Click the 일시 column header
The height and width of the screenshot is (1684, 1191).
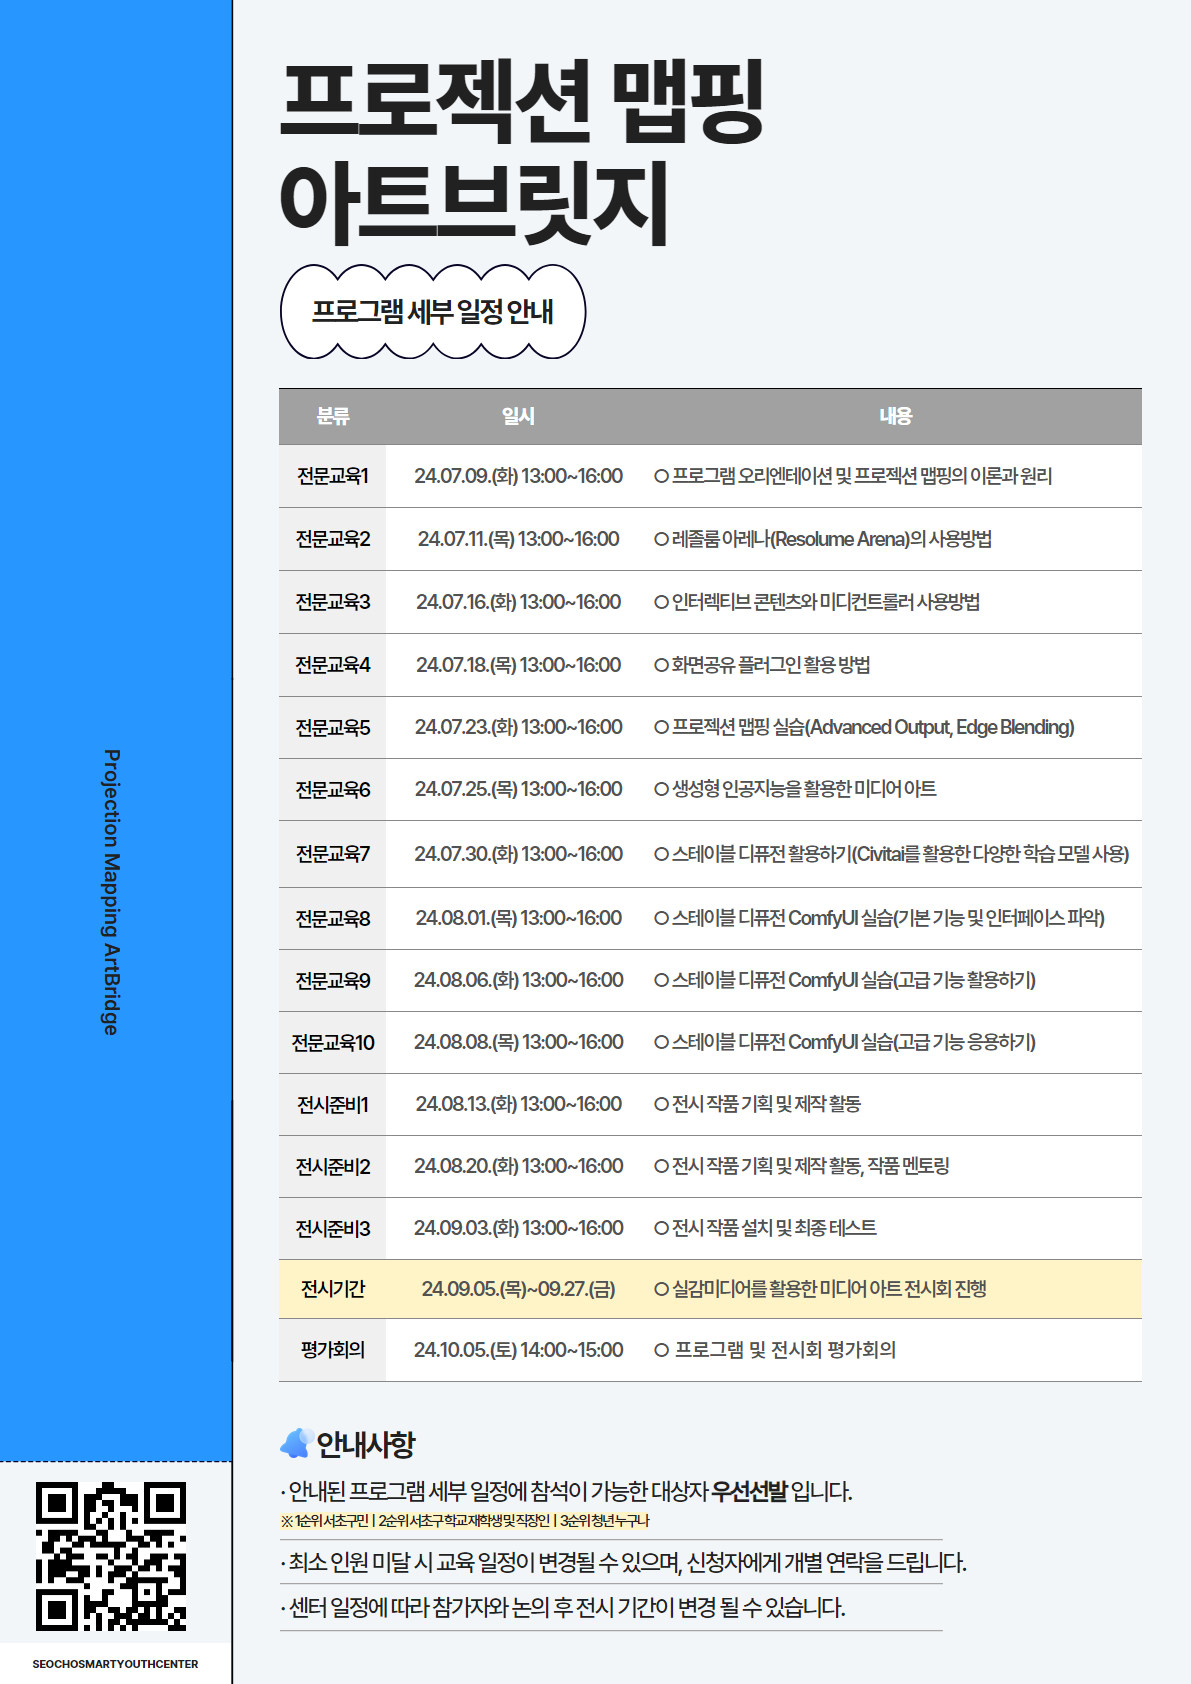point(518,416)
